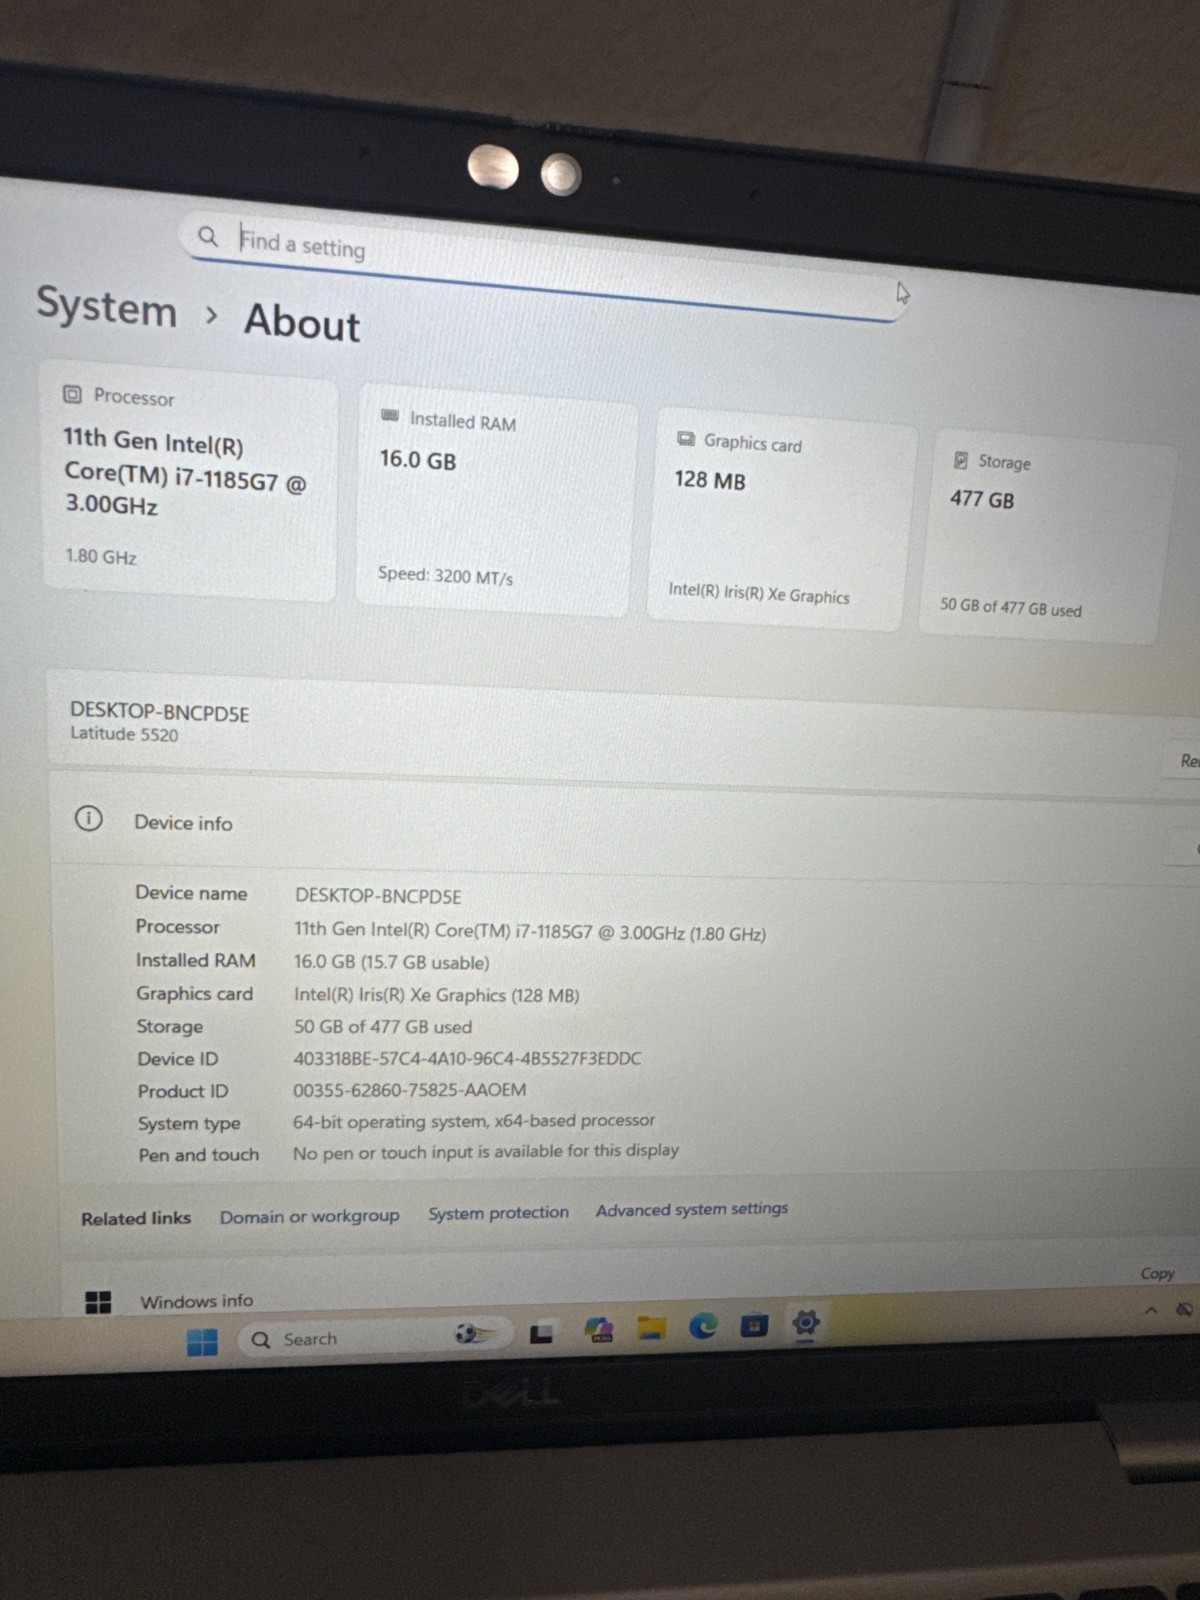This screenshot has width=1200, height=1600.
Task: Show hidden icons in the system tray
Action: pyautogui.click(x=1151, y=1310)
